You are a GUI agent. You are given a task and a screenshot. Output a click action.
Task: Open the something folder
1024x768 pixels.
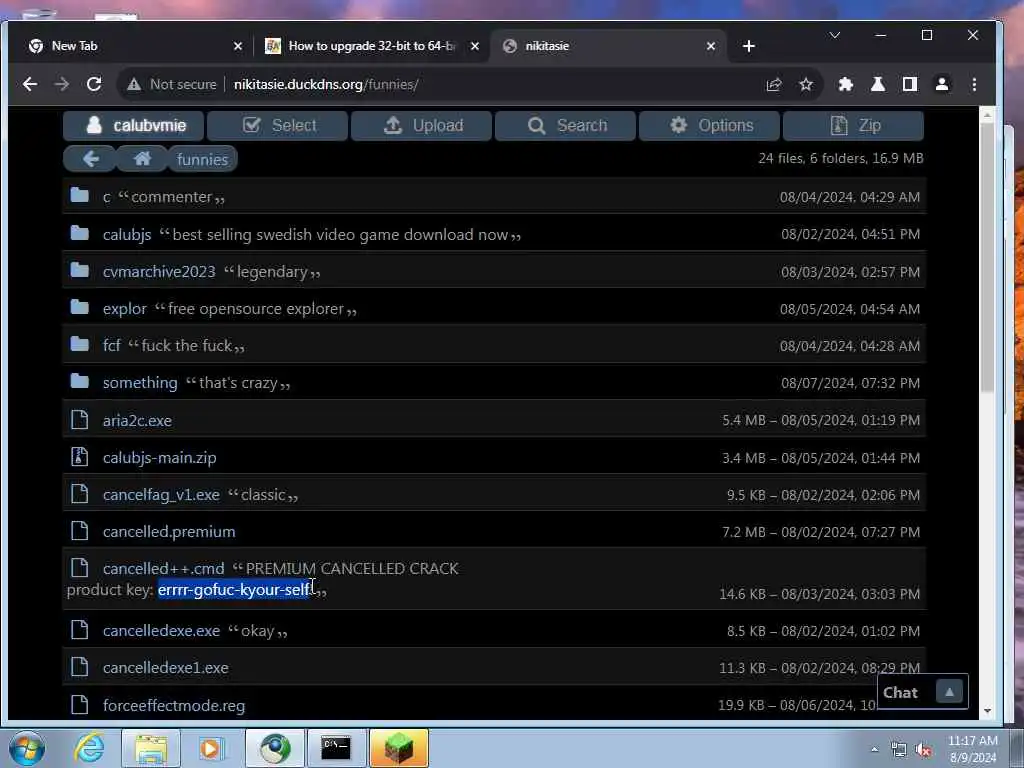[x=140, y=383]
